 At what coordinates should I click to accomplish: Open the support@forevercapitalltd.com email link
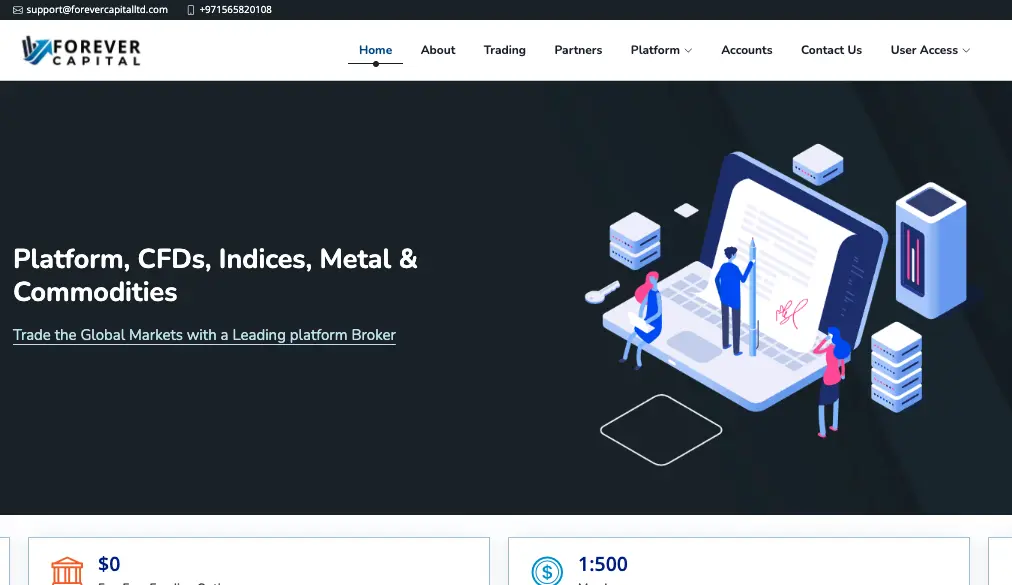coord(97,10)
